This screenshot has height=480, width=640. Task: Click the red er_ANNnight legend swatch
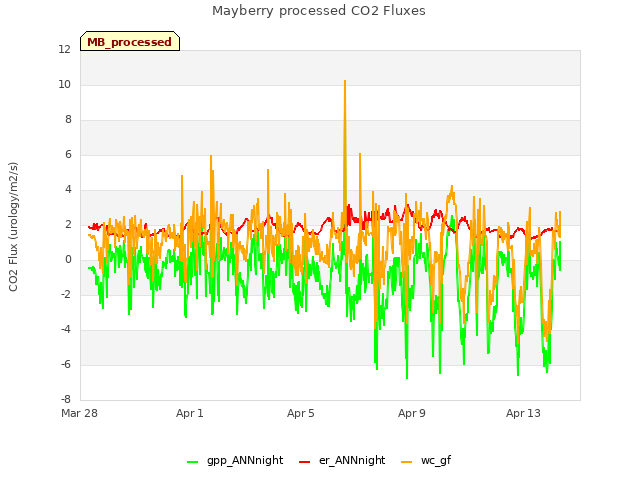pos(304,462)
